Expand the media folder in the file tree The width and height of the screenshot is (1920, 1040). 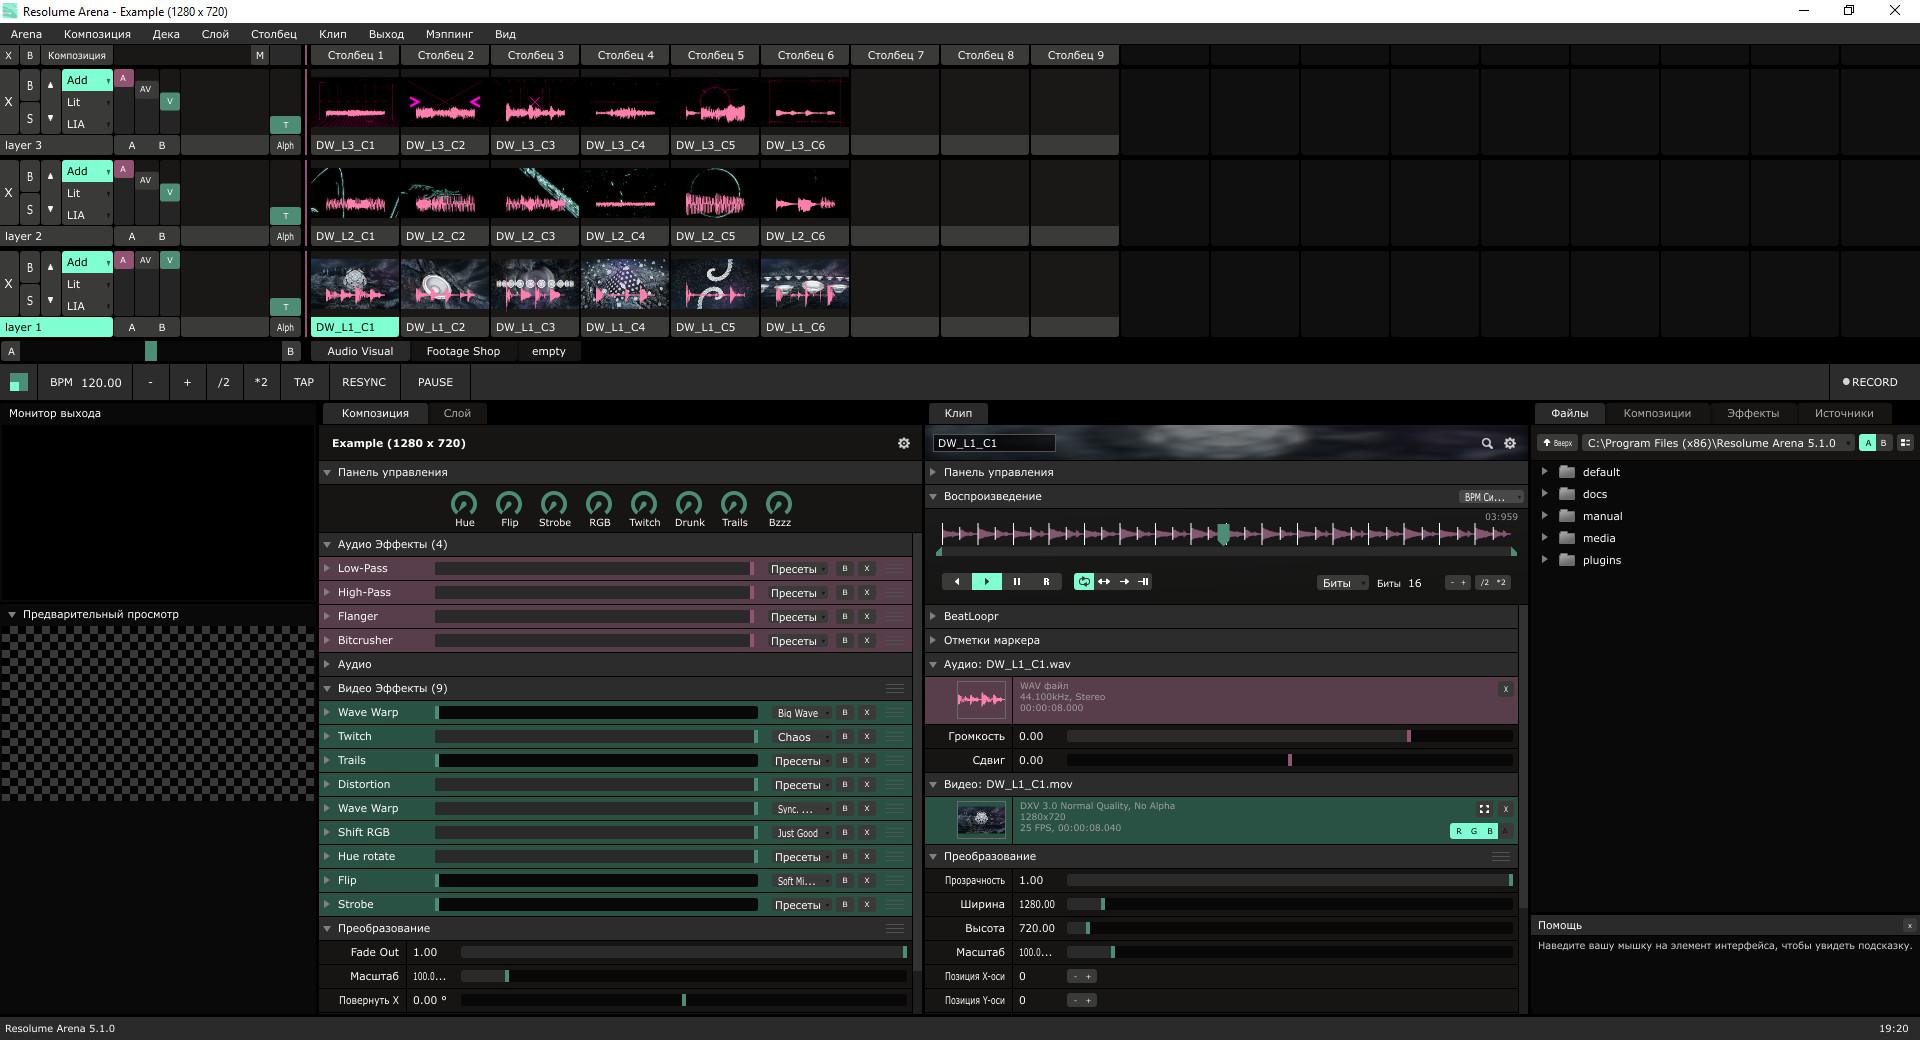[1545, 538]
